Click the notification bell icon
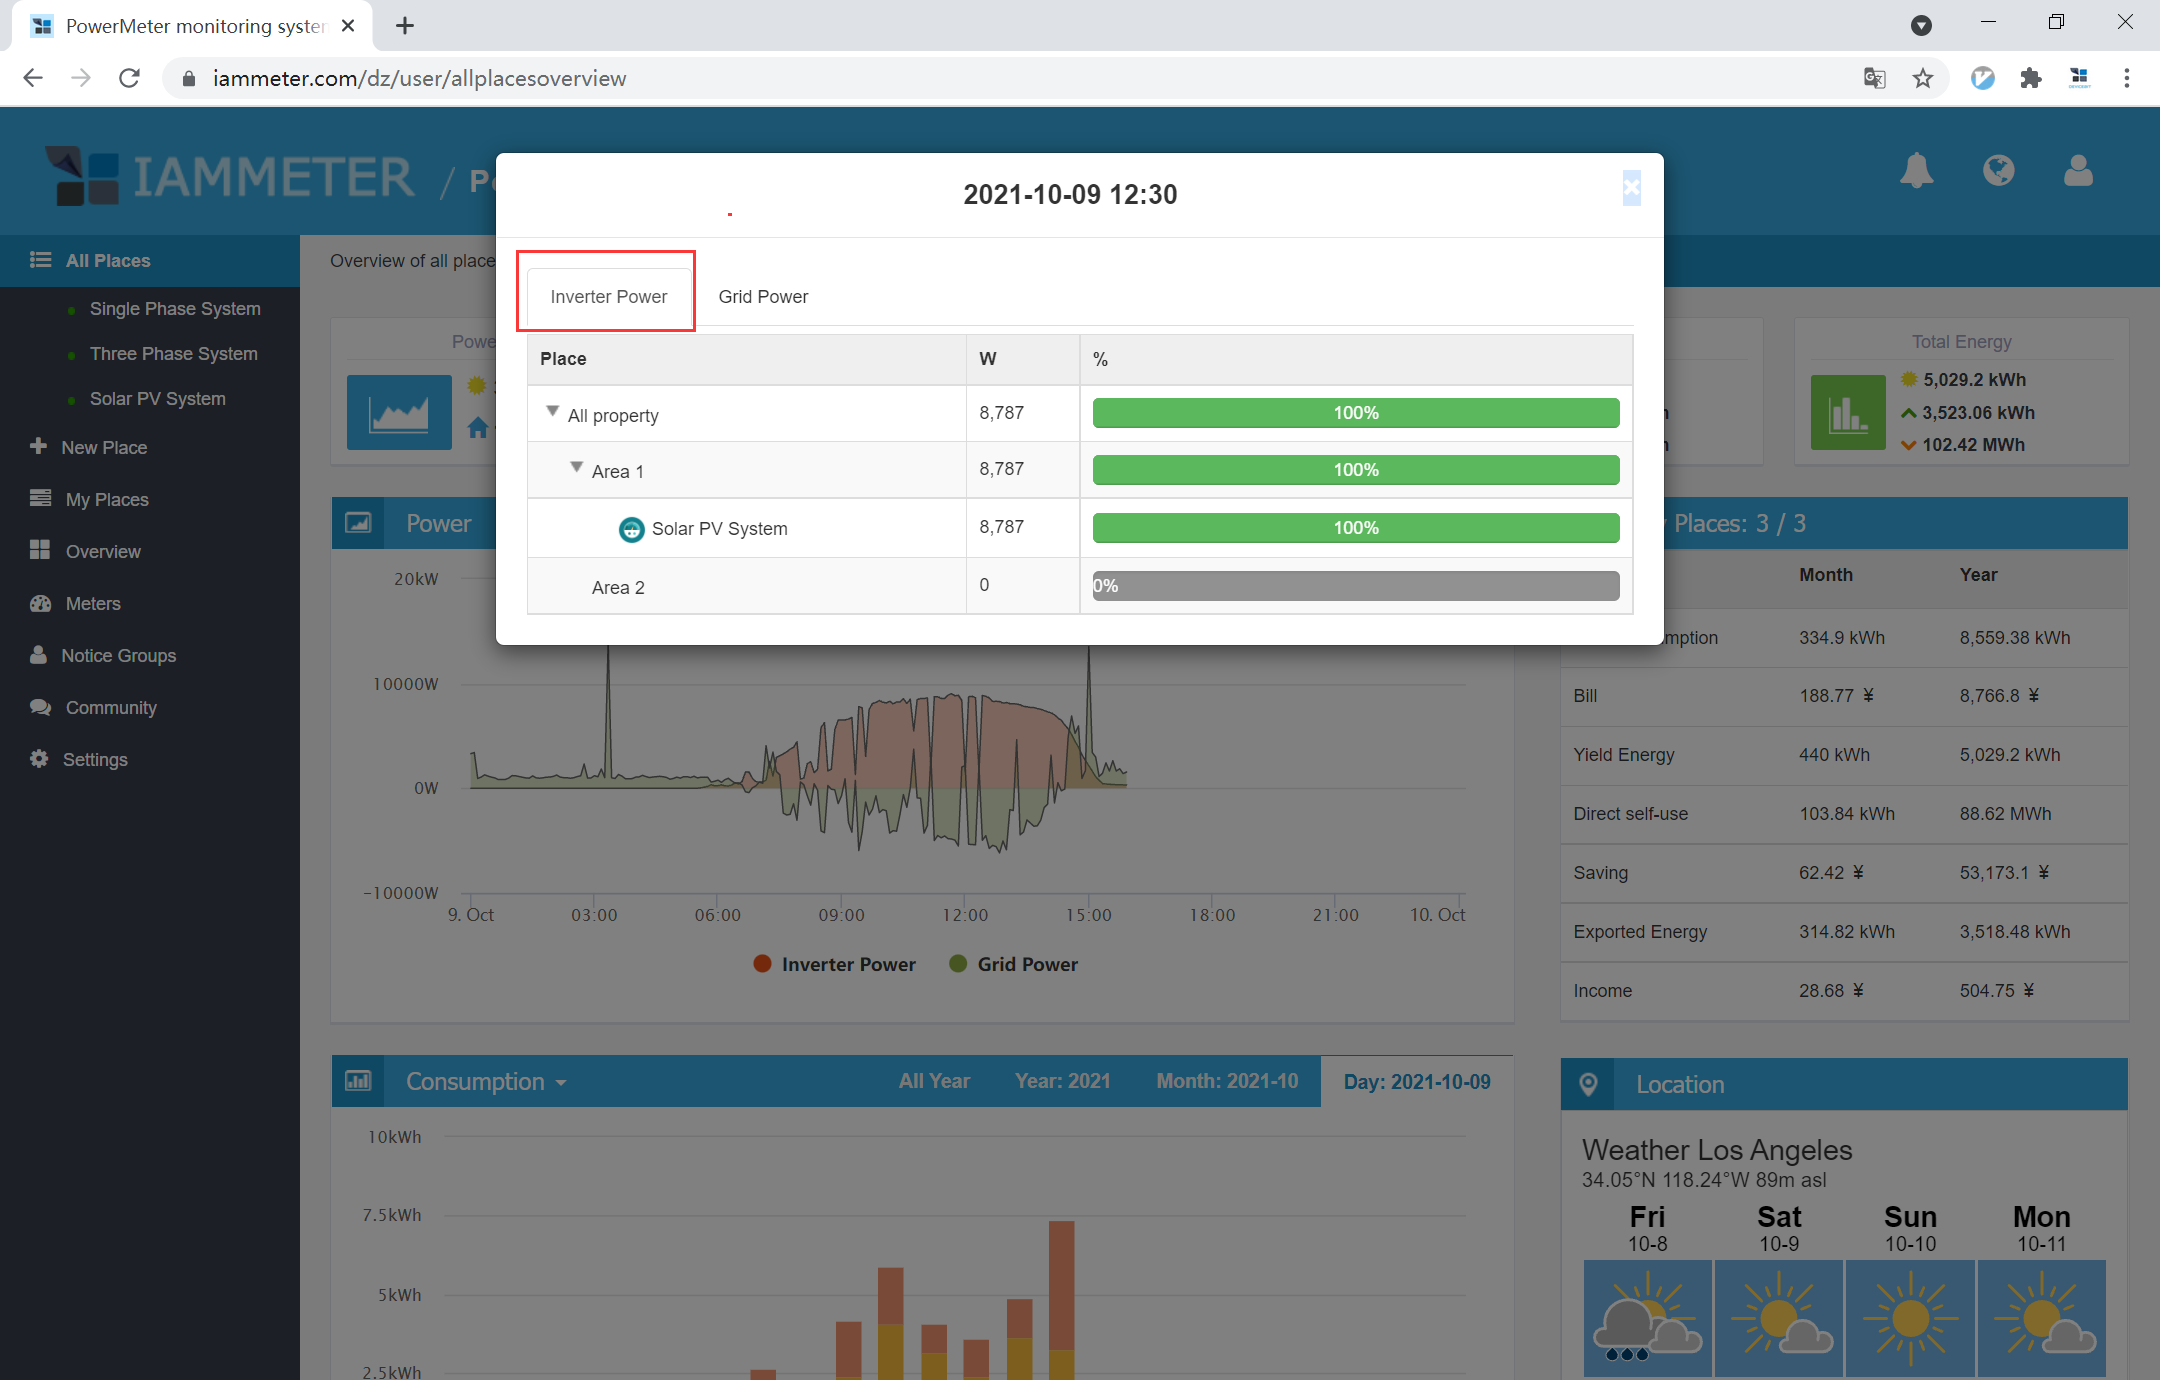The width and height of the screenshot is (2160, 1380). pyautogui.click(x=1916, y=171)
